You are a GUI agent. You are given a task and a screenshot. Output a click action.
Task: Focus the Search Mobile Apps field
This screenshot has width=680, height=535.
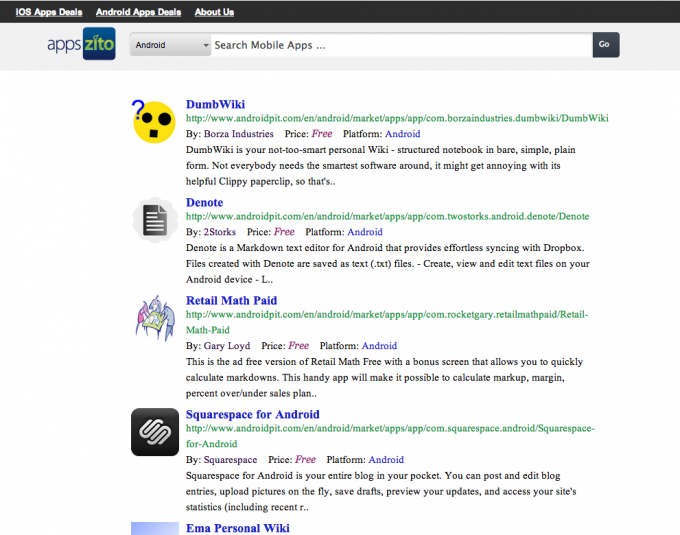tap(402, 45)
